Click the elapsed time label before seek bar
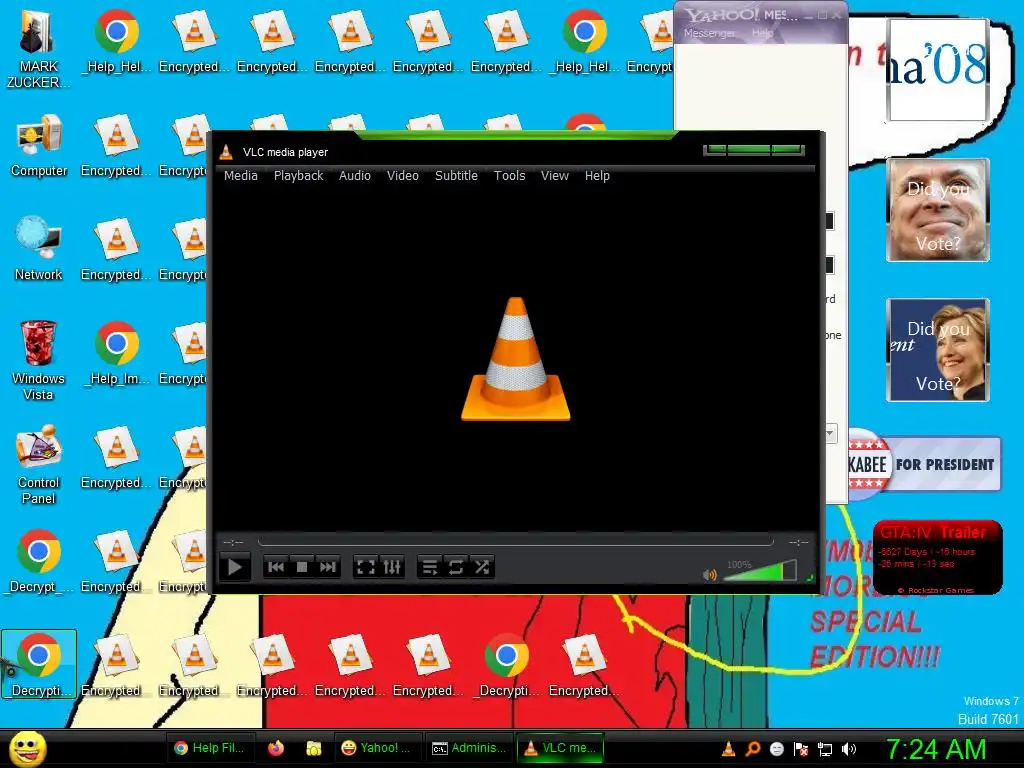 point(234,542)
